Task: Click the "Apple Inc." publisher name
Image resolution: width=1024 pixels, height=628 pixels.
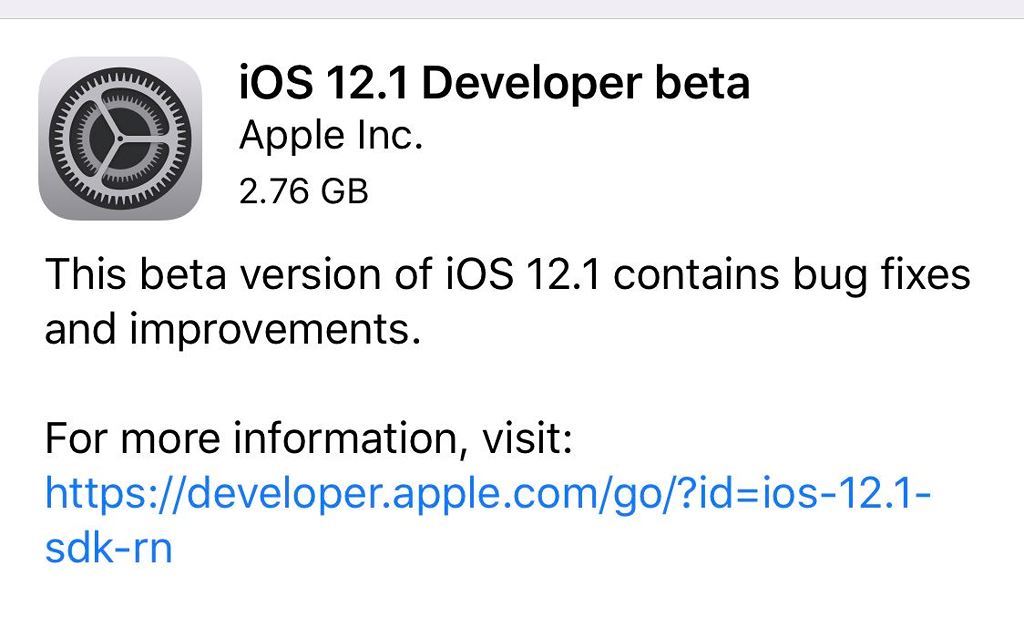Action: coord(331,136)
